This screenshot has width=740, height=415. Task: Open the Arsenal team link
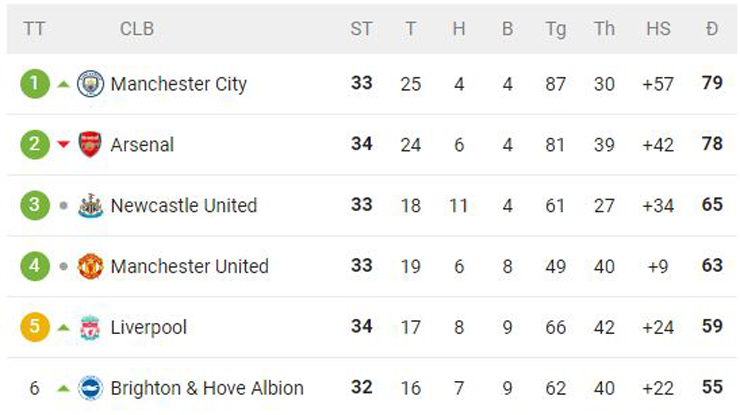[142, 145]
